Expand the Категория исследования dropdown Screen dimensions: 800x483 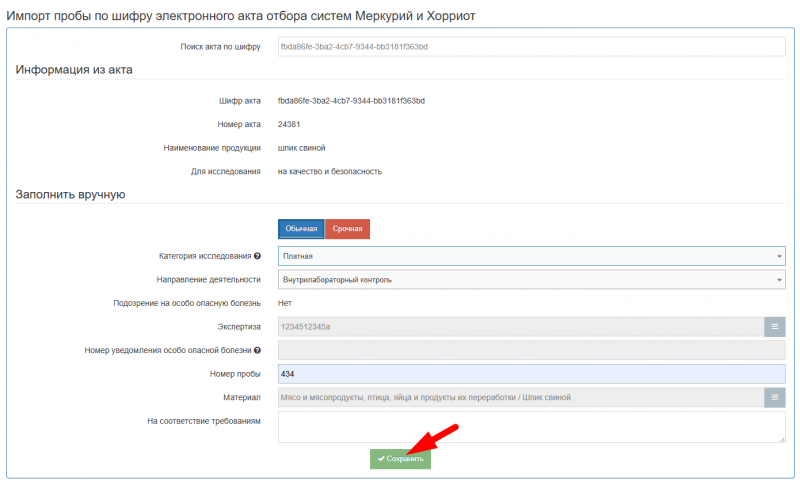click(530, 256)
